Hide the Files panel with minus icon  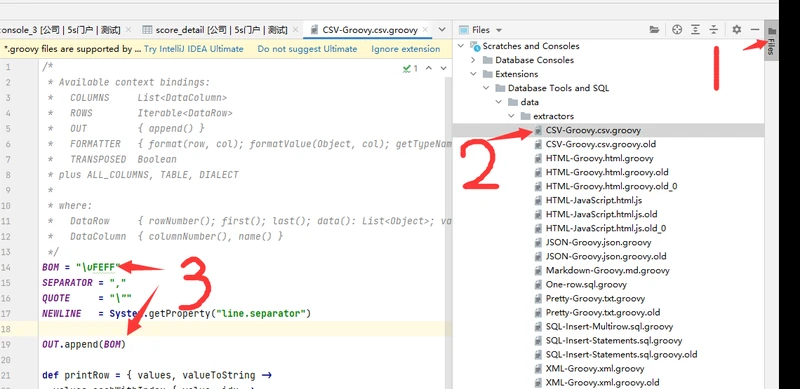click(x=755, y=30)
